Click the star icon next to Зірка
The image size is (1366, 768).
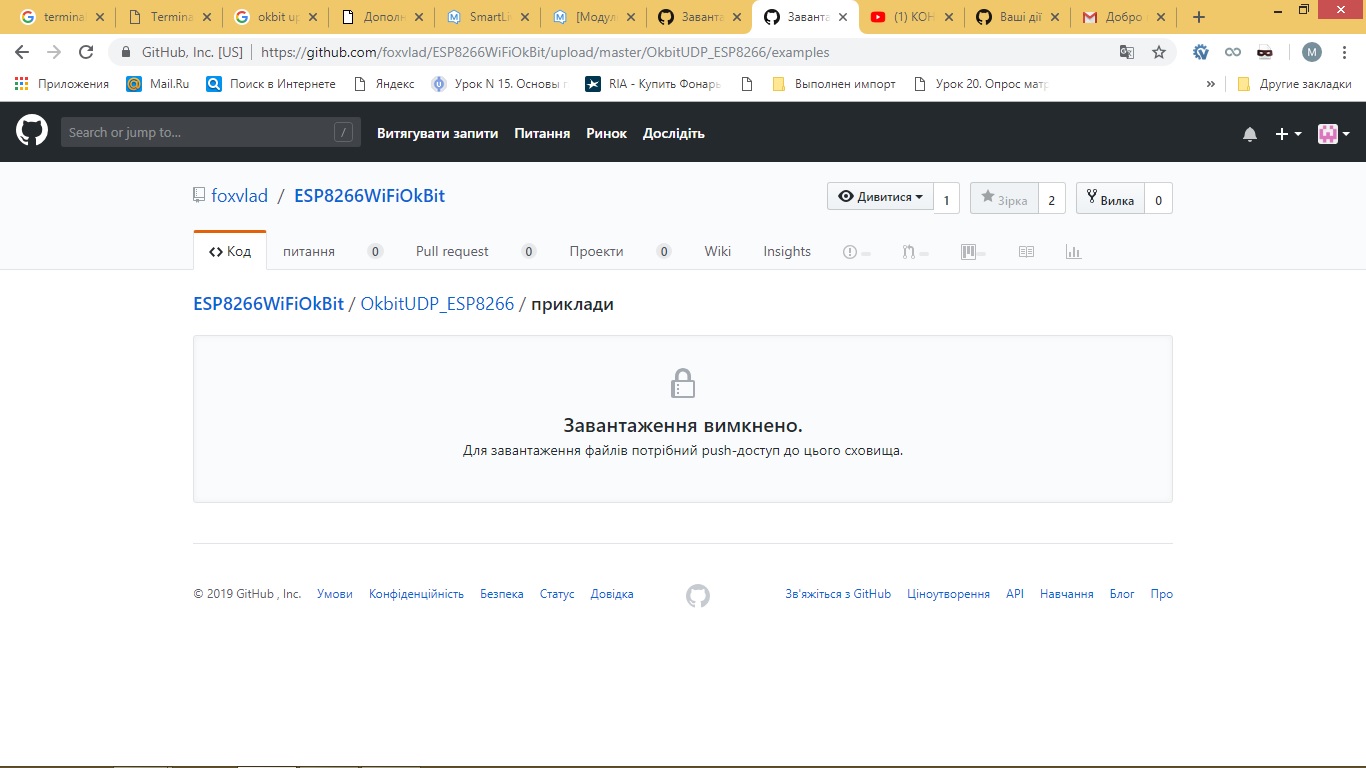(988, 196)
